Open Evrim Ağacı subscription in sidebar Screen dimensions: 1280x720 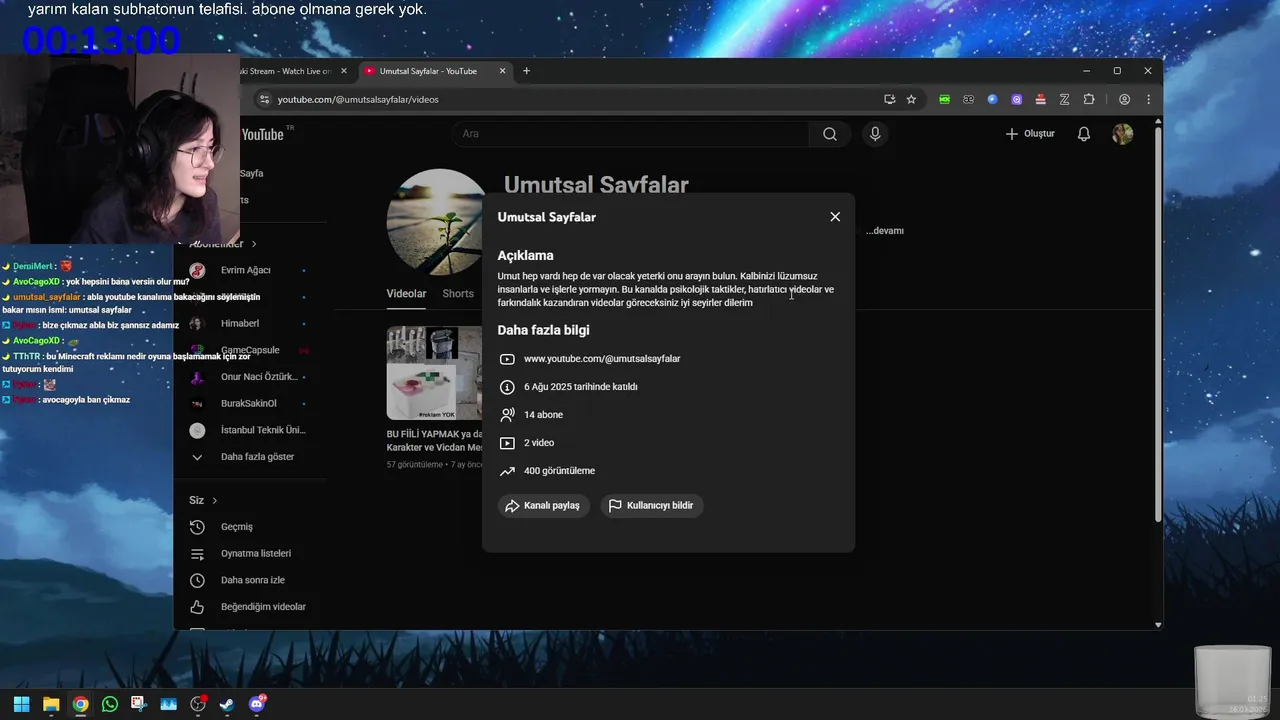[x=247, y=270]
